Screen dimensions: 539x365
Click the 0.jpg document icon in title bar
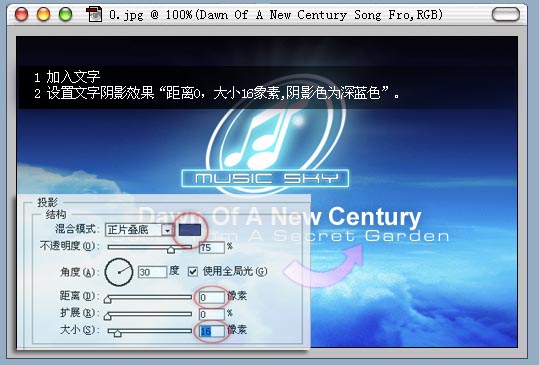[x=94, y=14]
